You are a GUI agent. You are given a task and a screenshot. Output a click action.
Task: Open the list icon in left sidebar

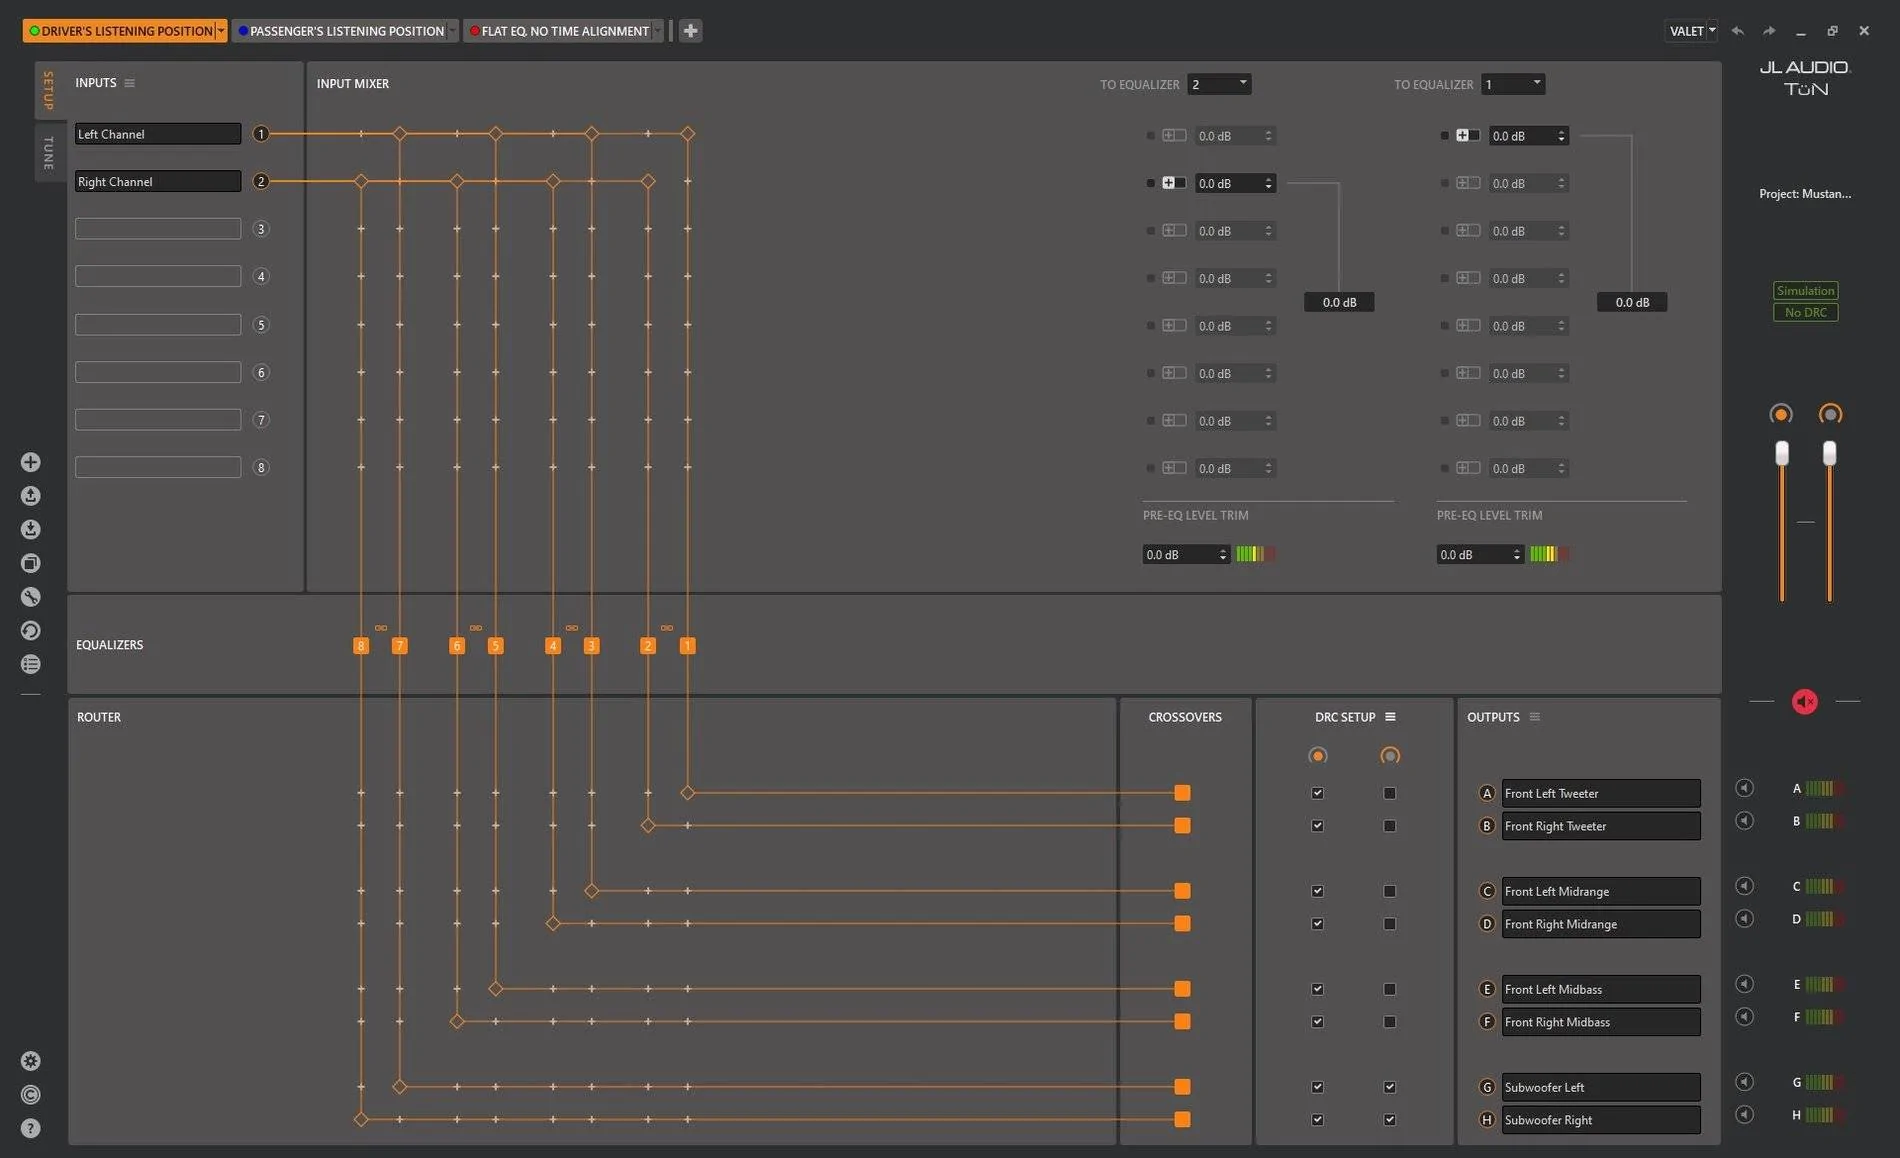tap(31, 664)
